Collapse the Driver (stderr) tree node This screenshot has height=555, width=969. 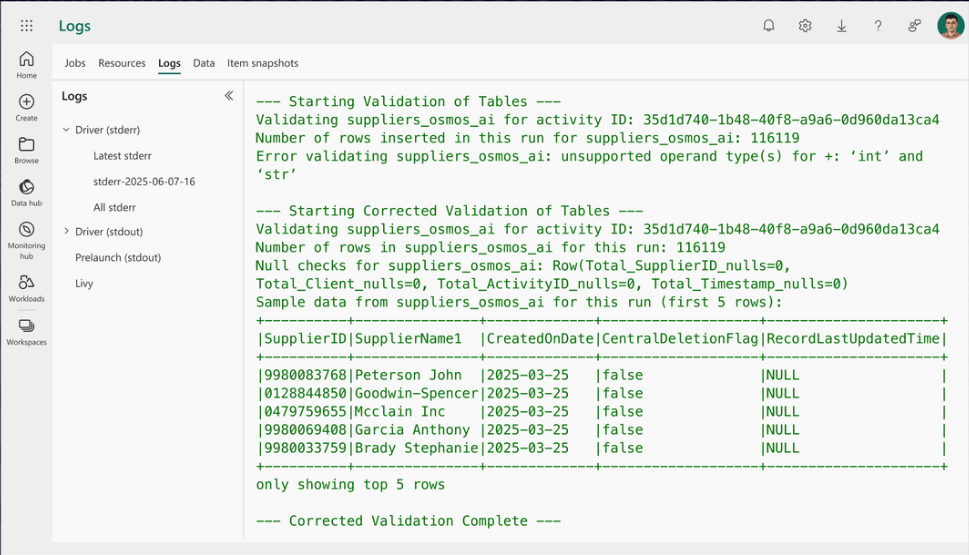click(x=66, y=130)
